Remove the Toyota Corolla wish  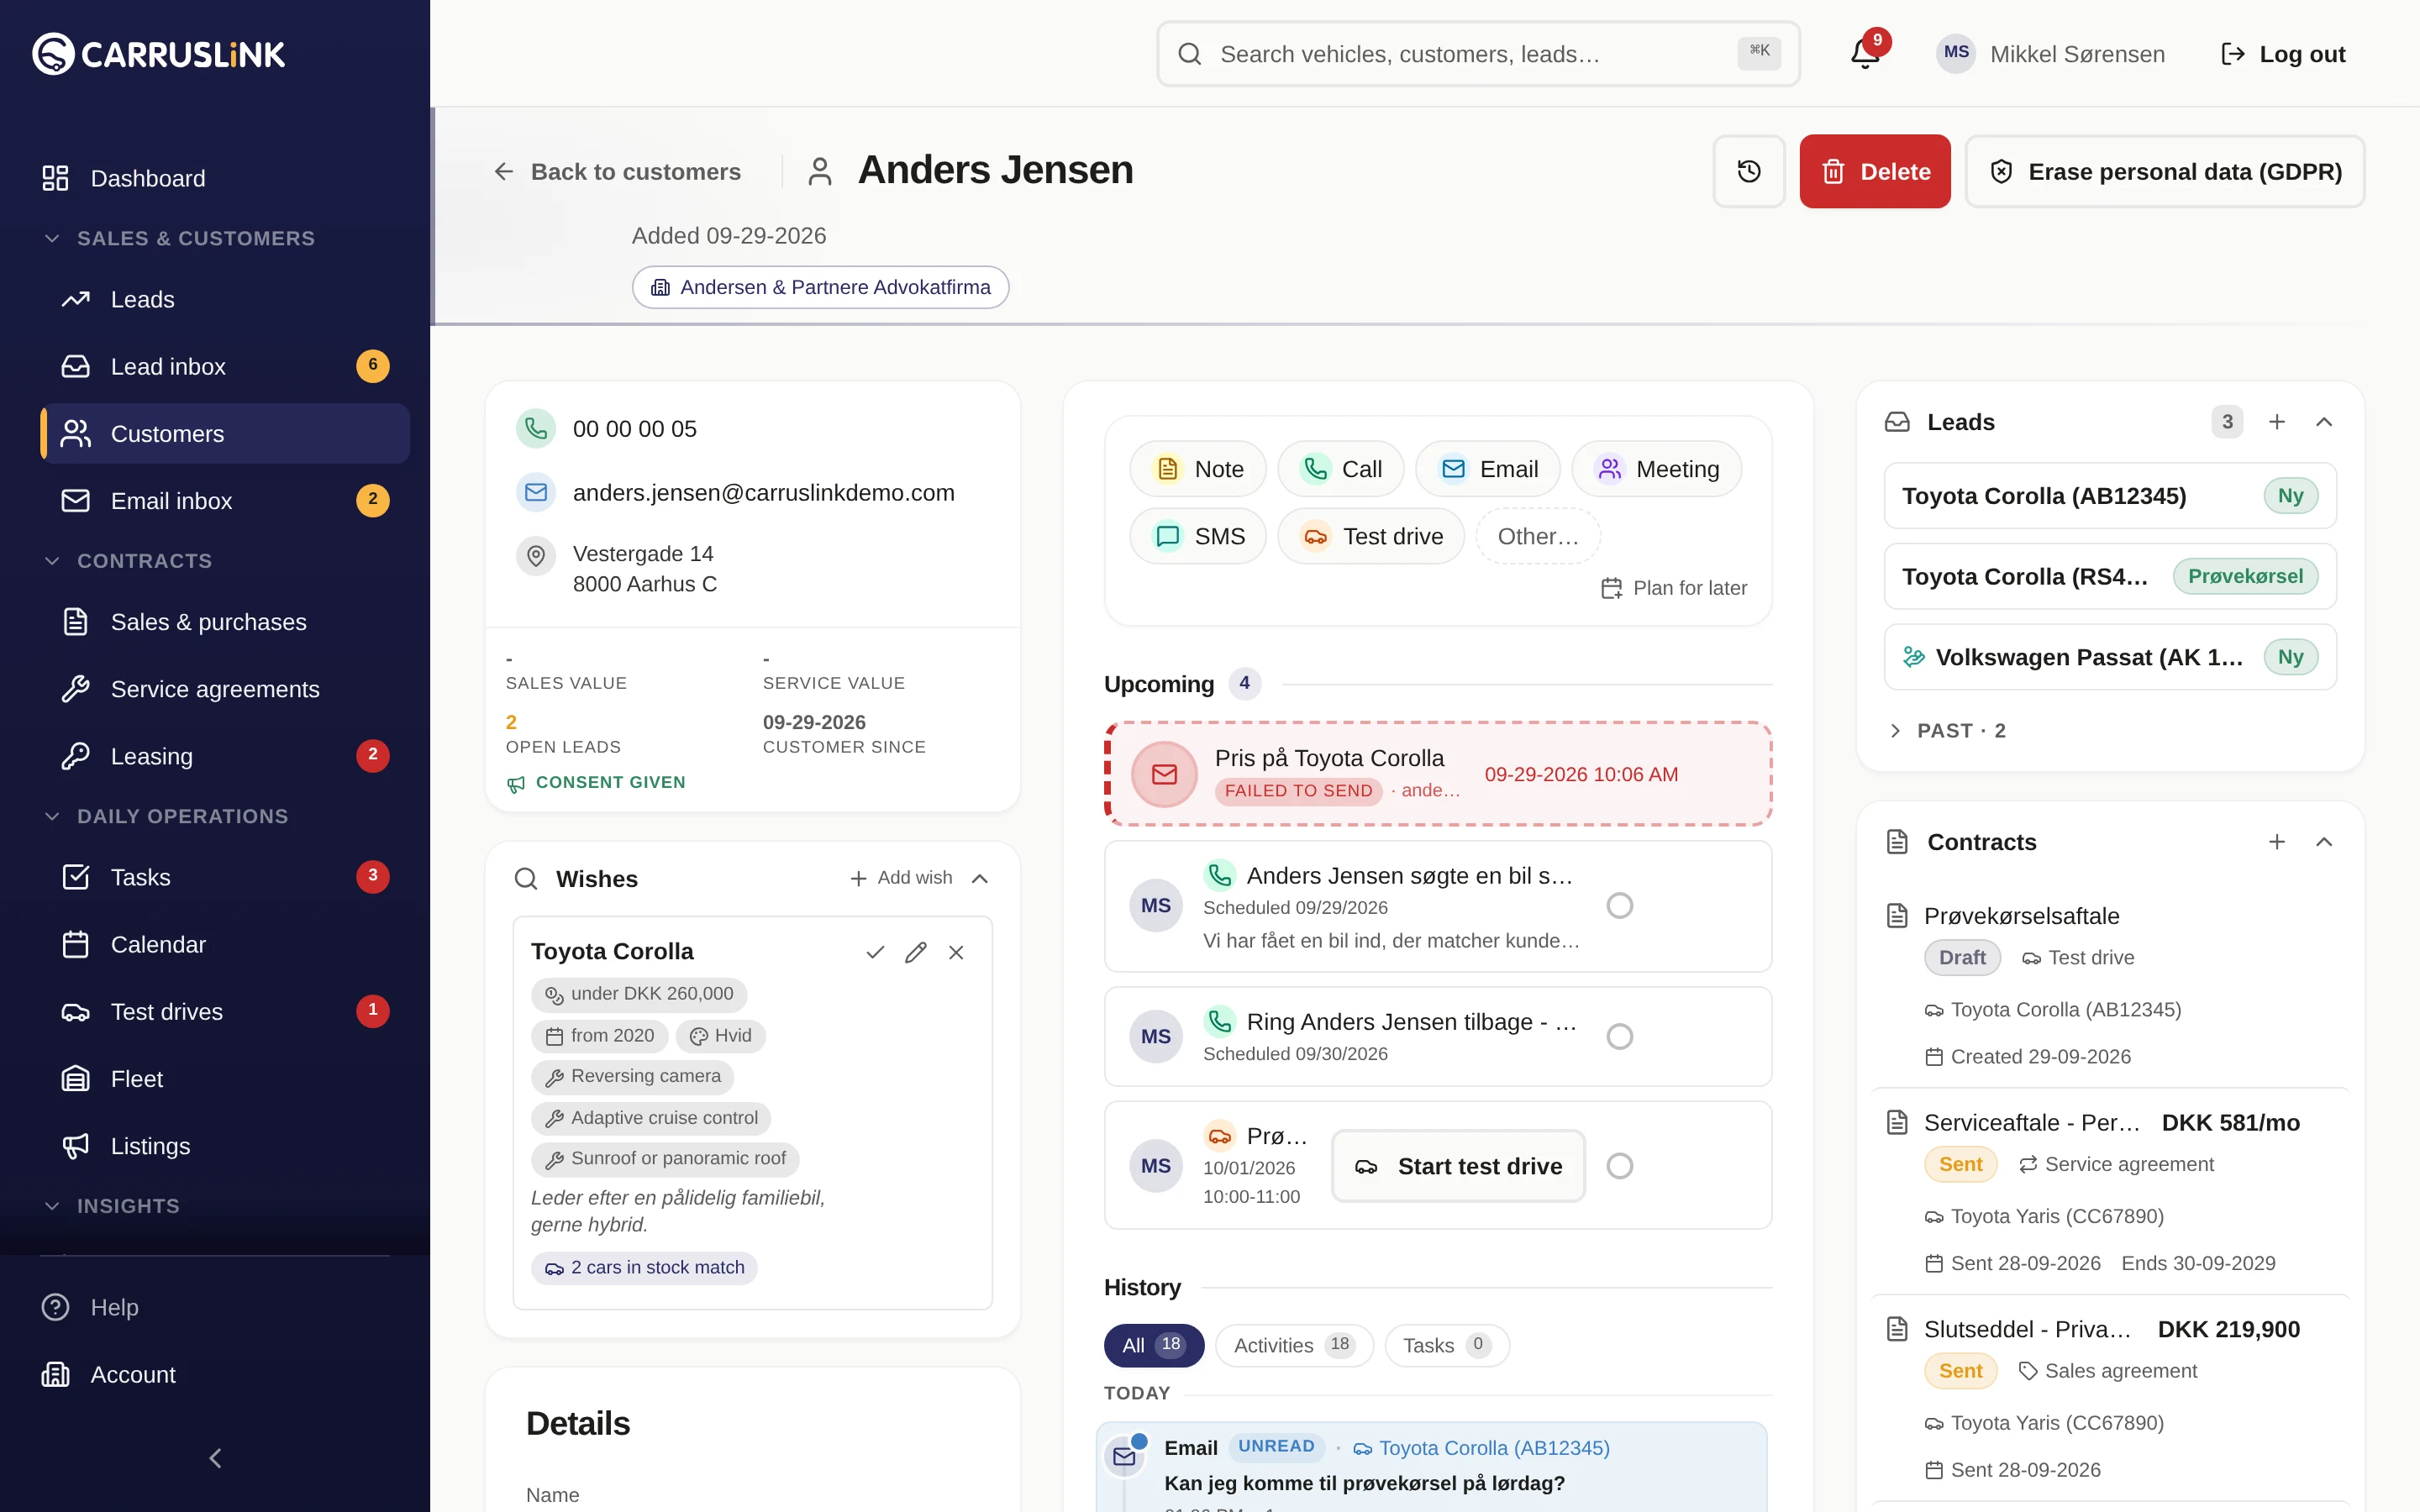pos(956,952)
